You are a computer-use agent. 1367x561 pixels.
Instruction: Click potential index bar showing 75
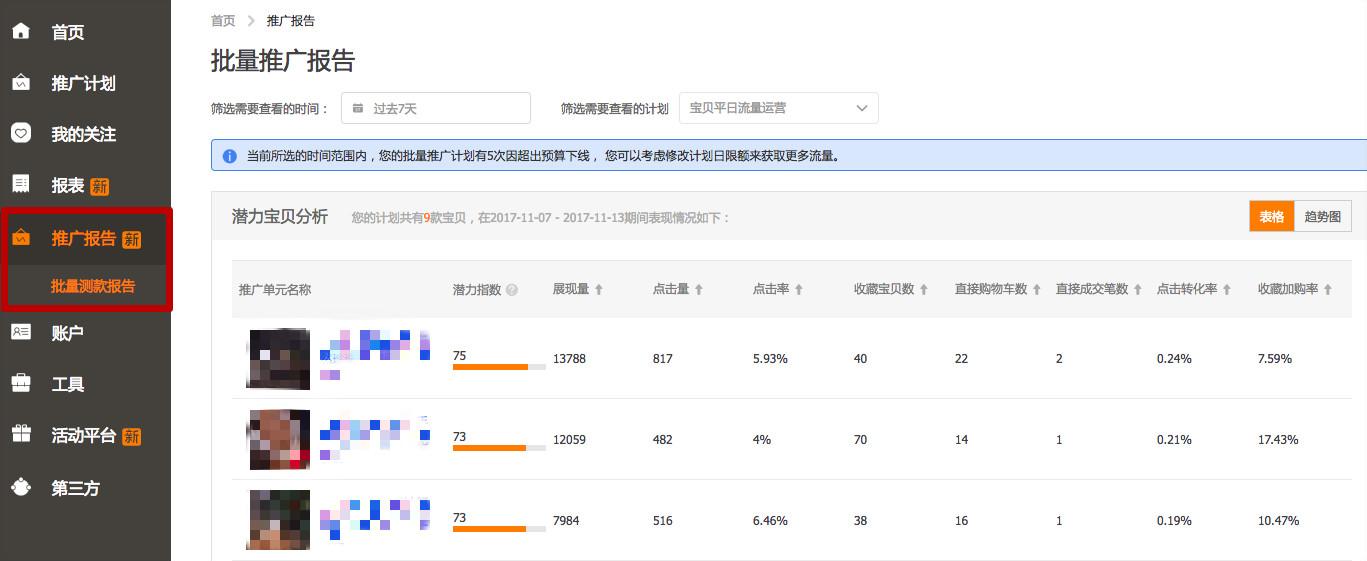499,367
